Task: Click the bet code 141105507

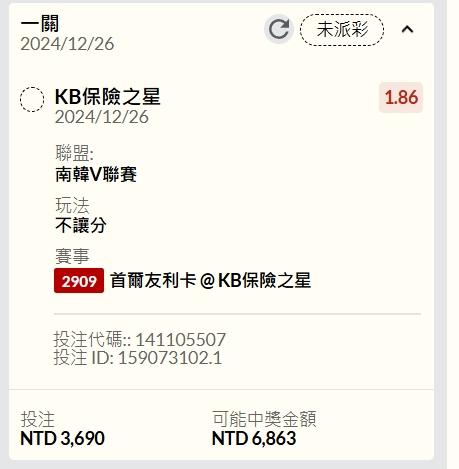Action: [181, 339]
